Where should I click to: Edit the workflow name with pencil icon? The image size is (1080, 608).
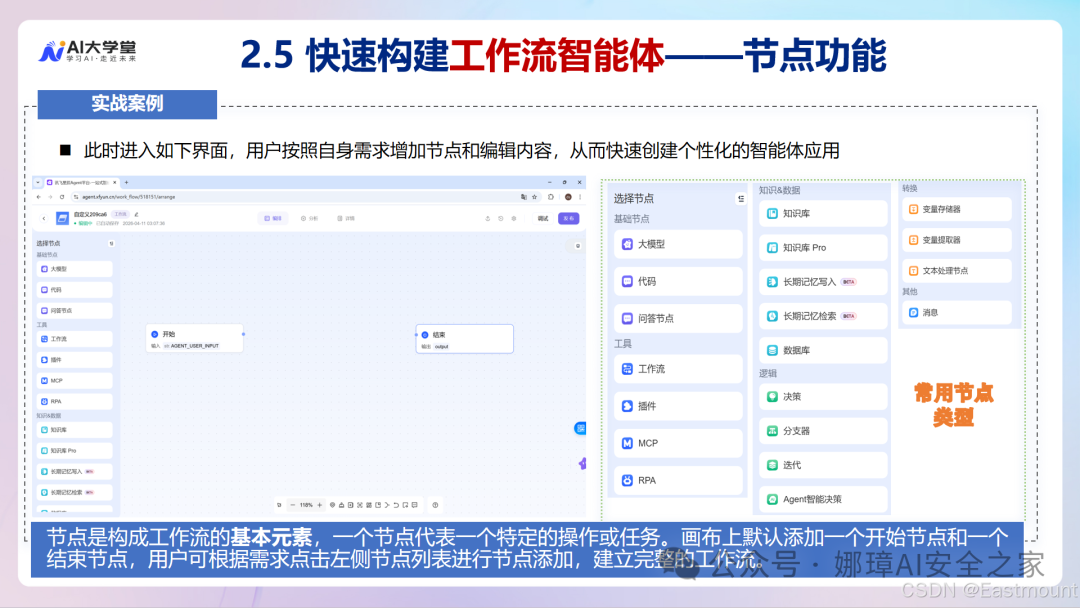tap(136, 214)
